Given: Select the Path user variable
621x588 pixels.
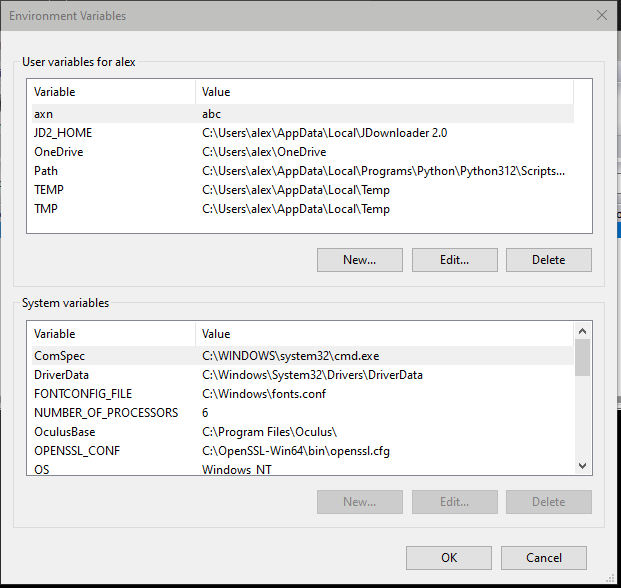Looking at the screenshot, I should click(x=303, y=171).
